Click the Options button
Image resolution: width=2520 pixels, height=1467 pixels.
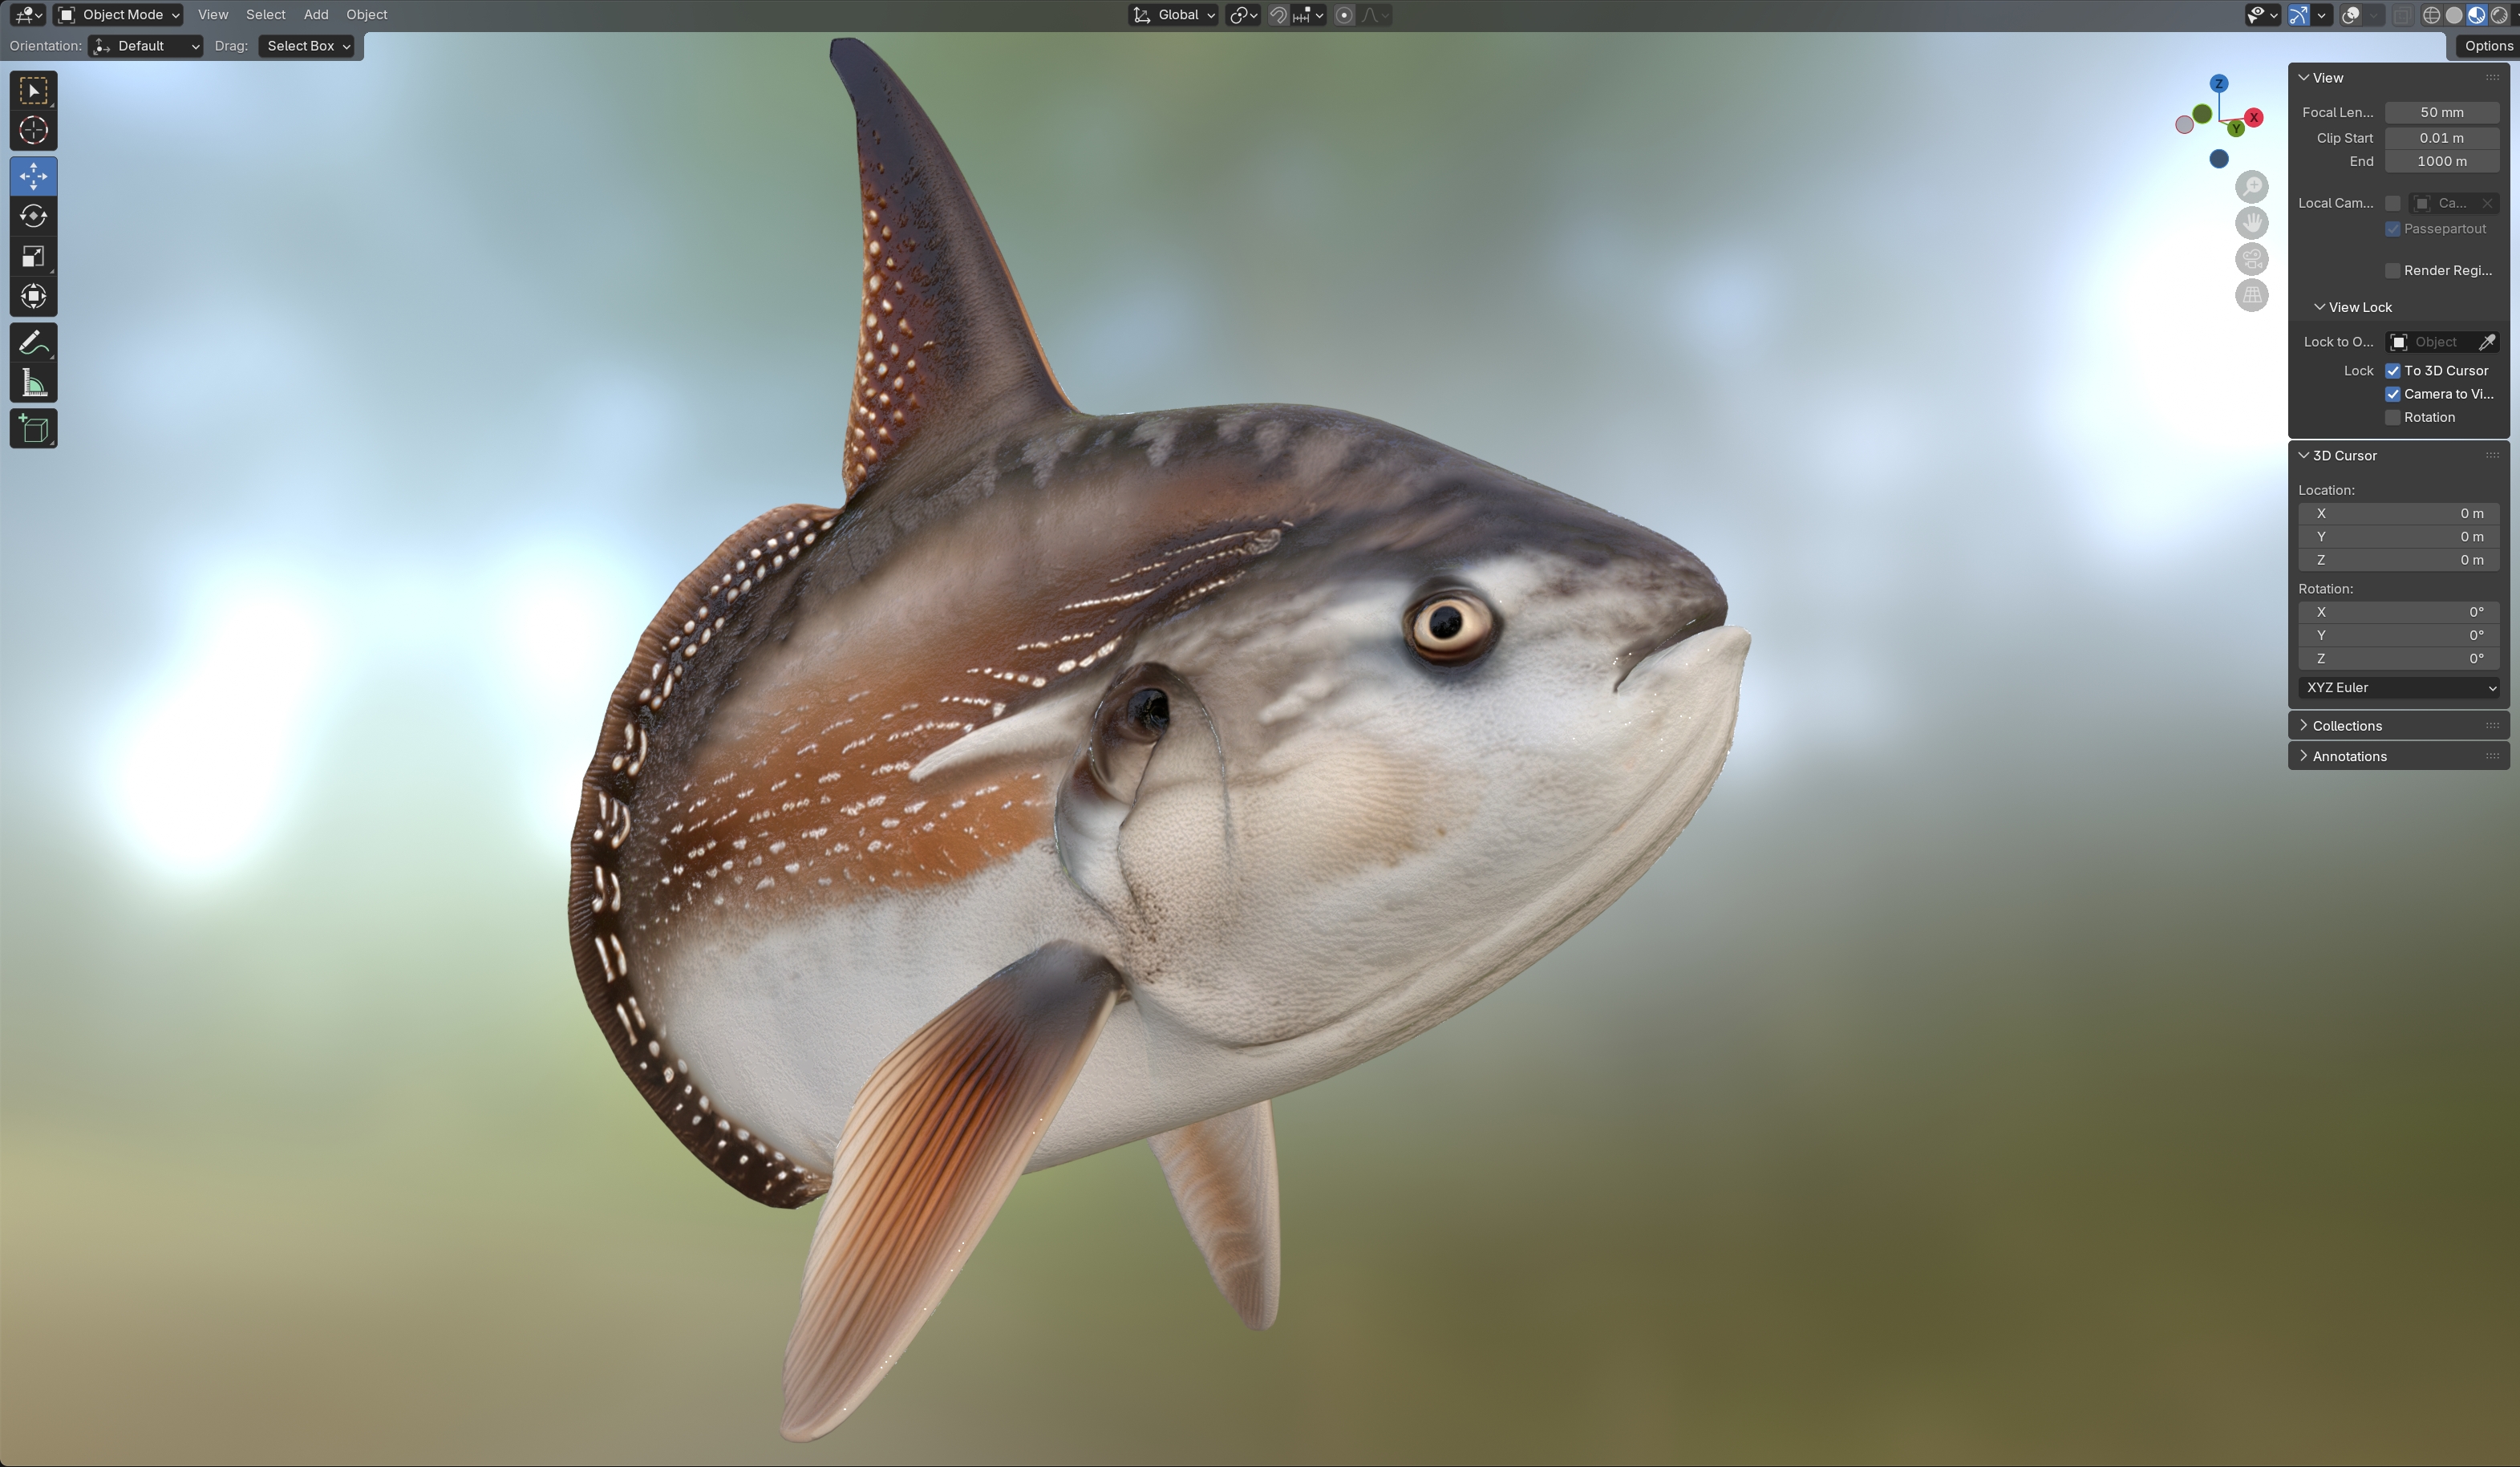2487,46
